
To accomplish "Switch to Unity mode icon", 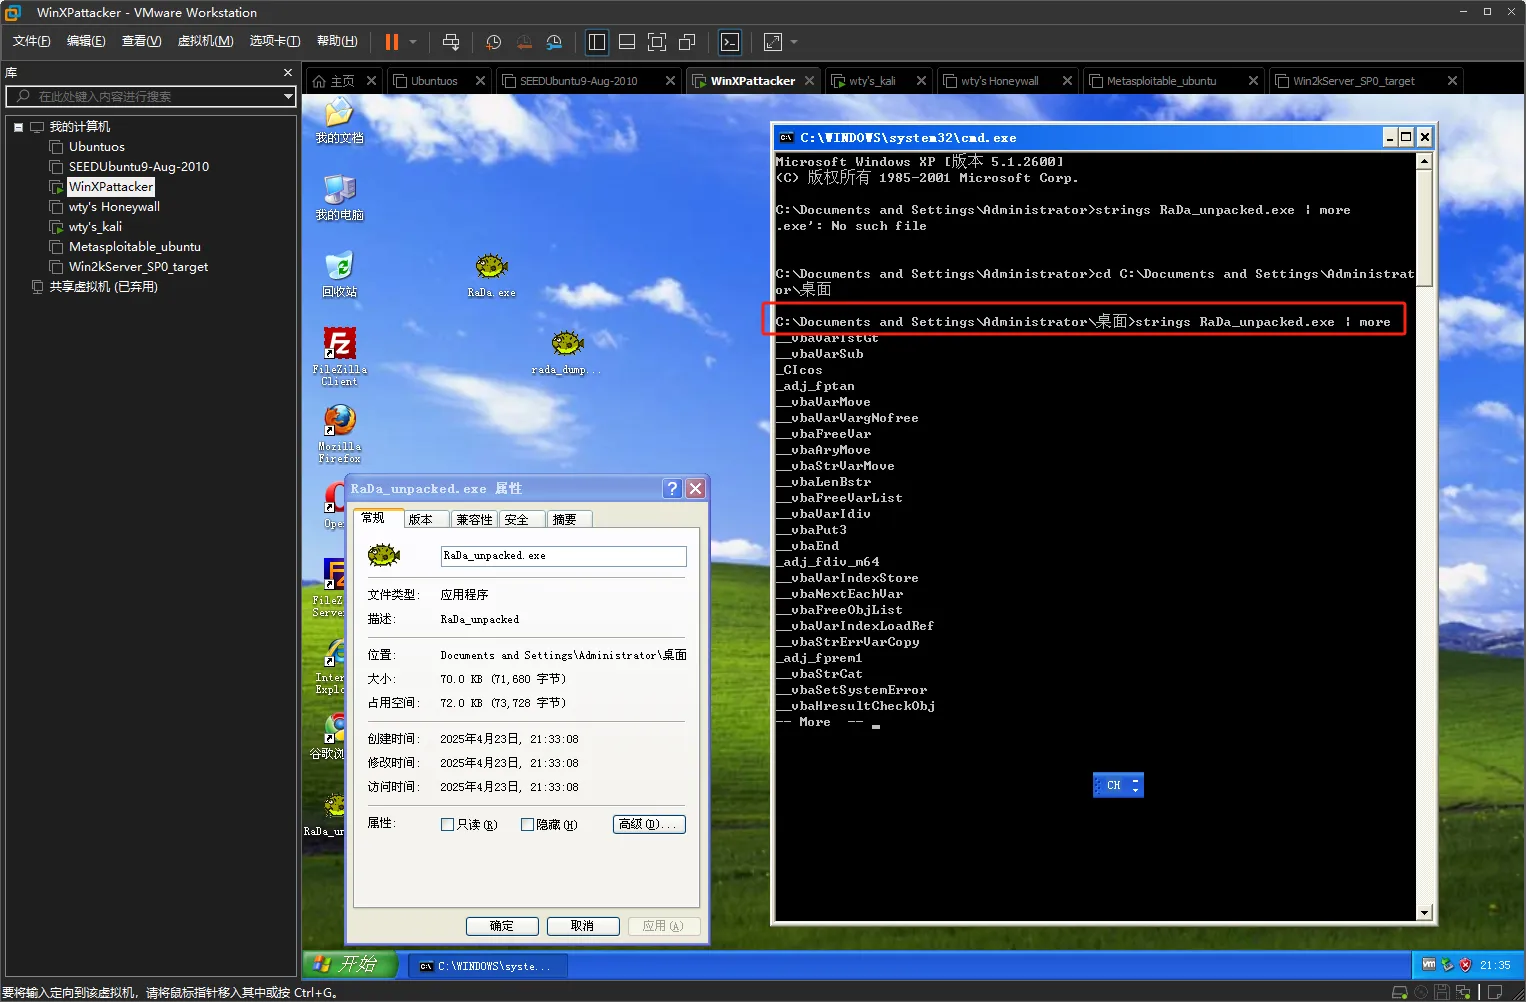I will tap(687, 42).
